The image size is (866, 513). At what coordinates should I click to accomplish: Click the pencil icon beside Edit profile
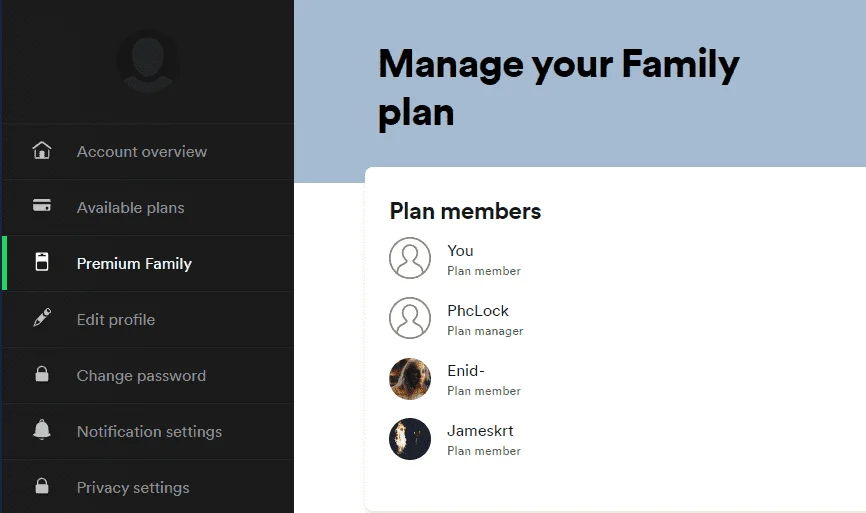(42, 318)
